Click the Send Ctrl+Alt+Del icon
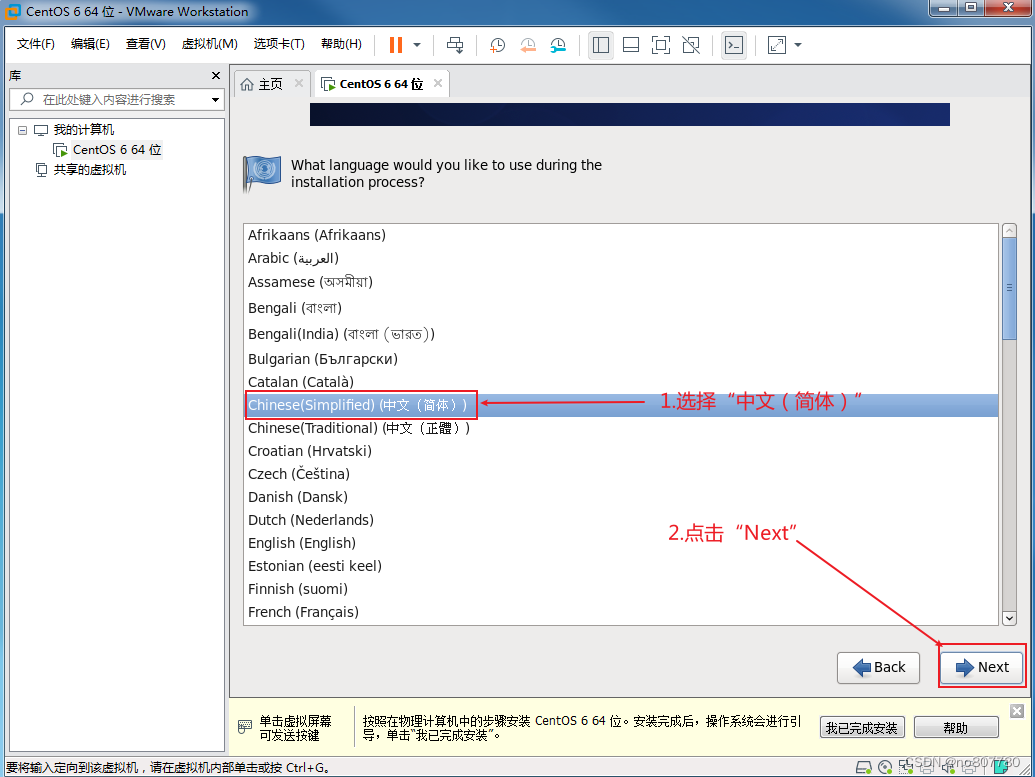 [x=455, y=45]
